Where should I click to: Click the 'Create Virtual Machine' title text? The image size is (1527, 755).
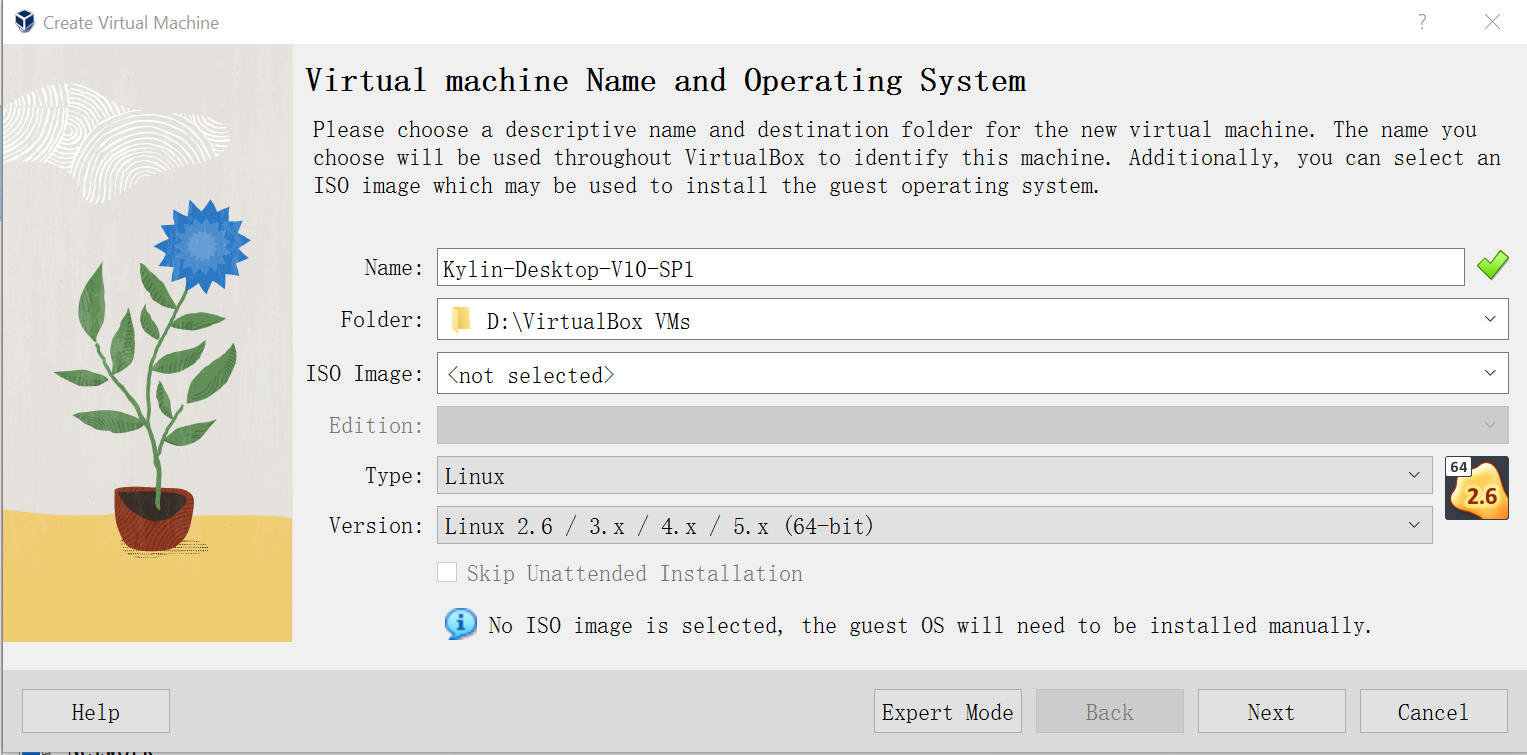(131, 22)
